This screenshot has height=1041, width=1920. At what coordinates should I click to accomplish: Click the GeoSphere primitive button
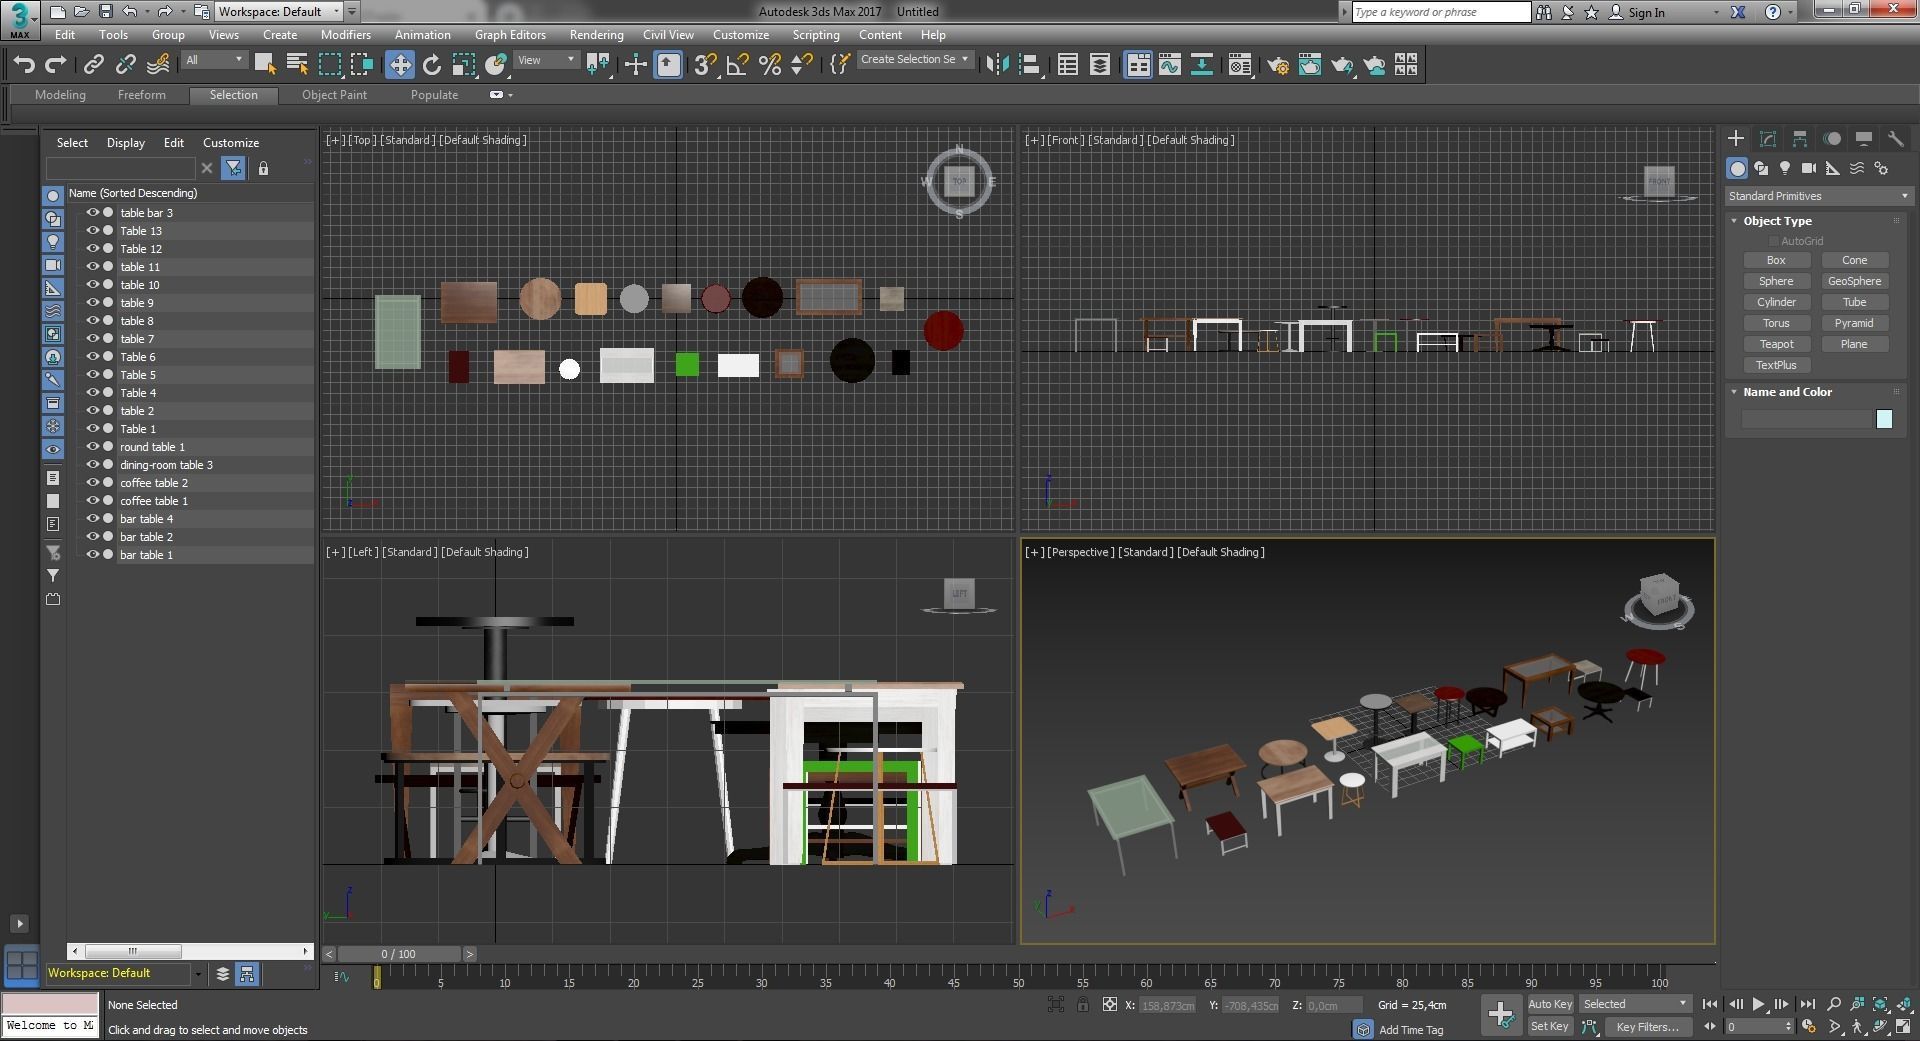coord(1854,281)
